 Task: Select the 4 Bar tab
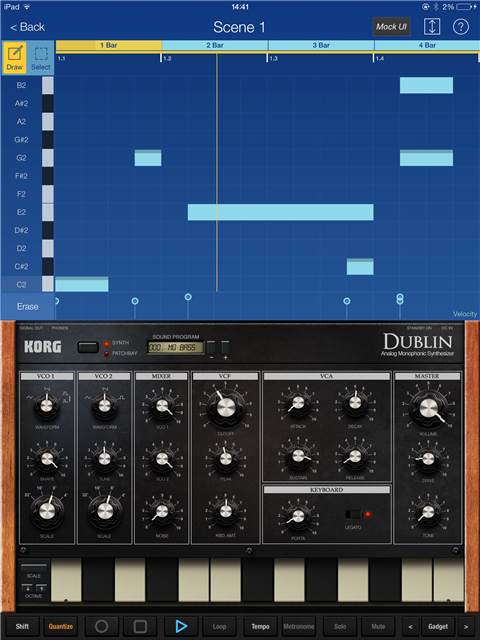pos(427,45)
